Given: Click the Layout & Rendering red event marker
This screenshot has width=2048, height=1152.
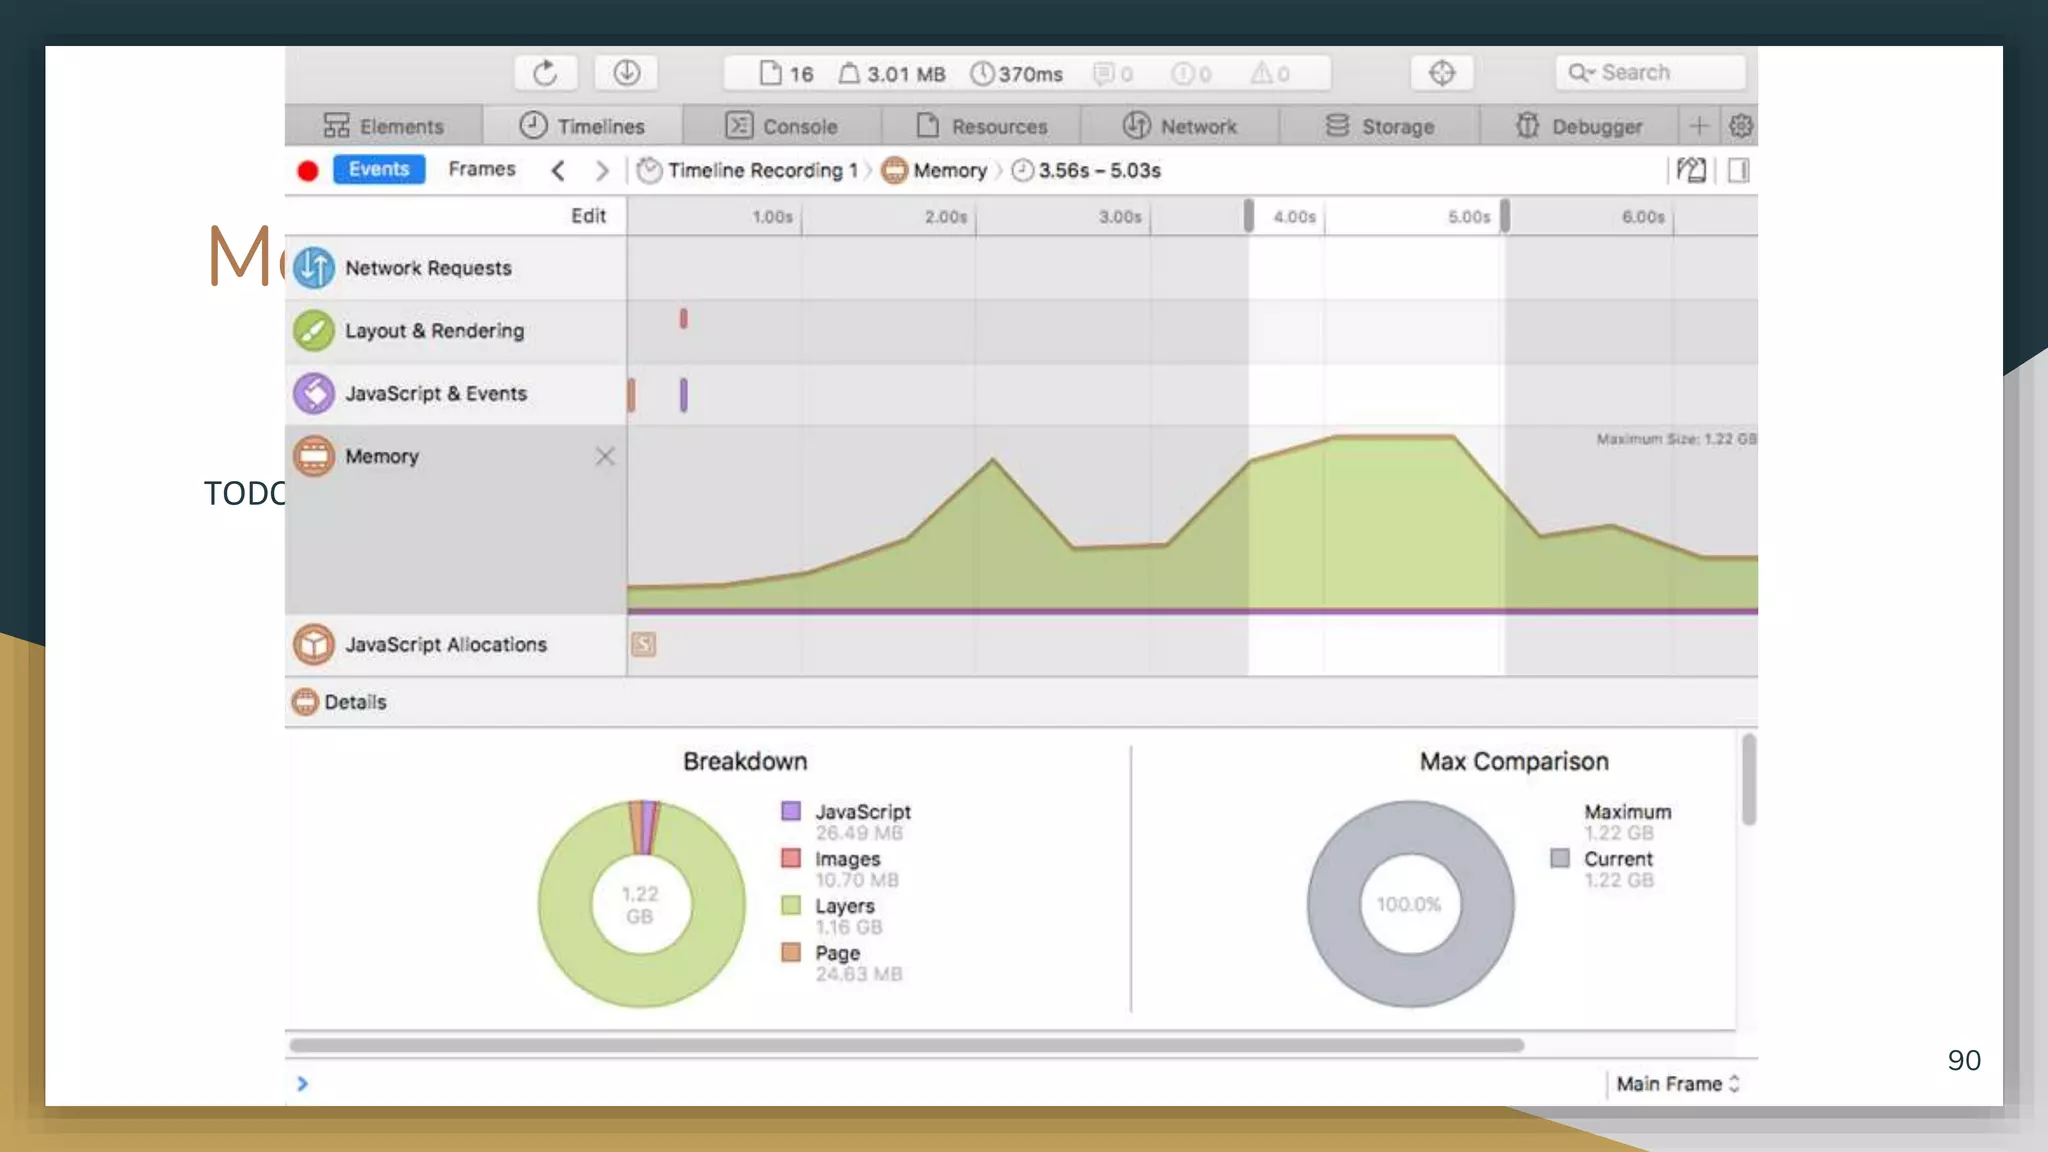Looking at the screenshot, I should click(683, 319).
